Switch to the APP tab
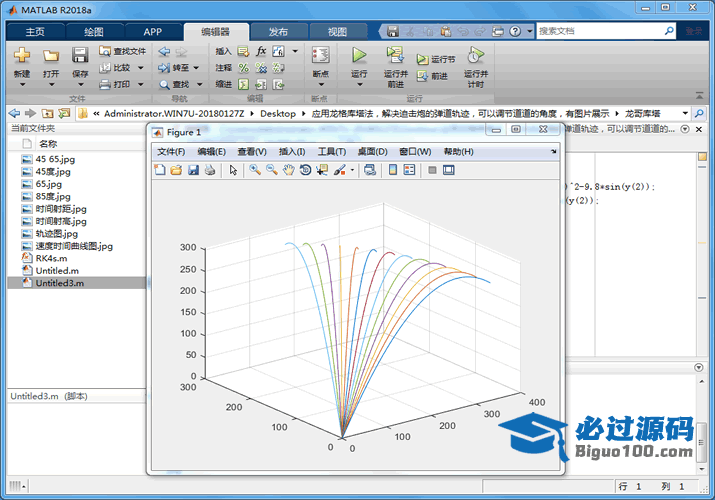This screenshot has height=500, width=715. click(153, 32)
